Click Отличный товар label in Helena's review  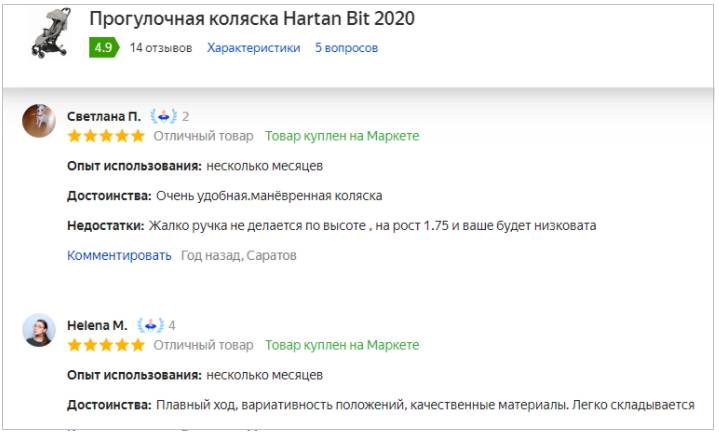pos(204,345)
